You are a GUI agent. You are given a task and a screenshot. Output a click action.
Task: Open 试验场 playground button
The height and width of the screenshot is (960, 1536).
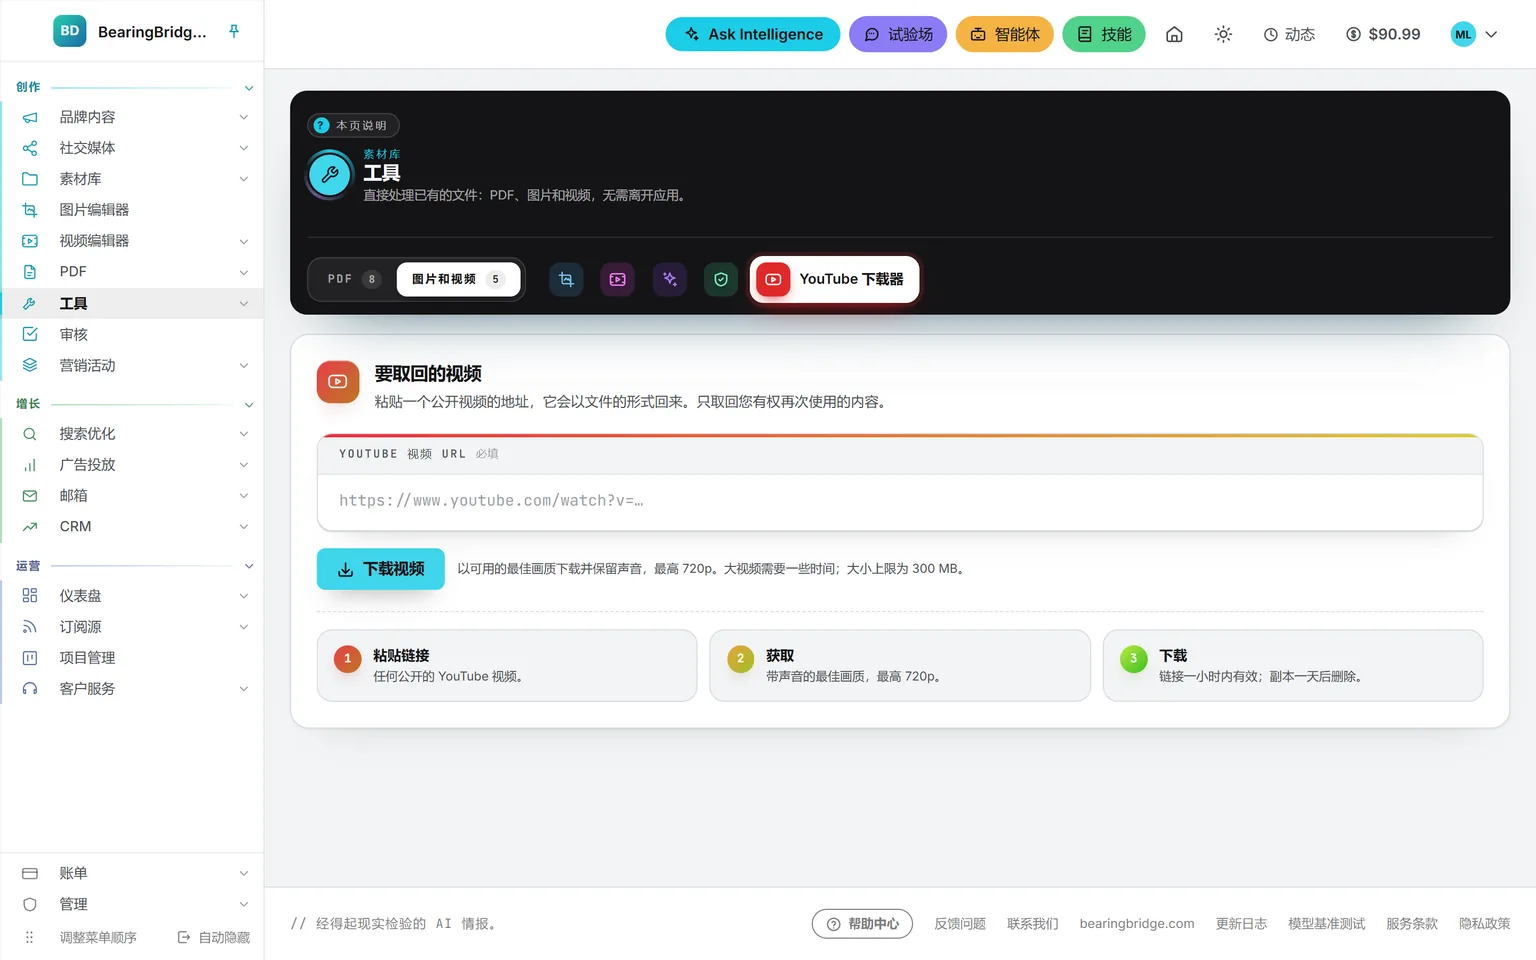898,34
